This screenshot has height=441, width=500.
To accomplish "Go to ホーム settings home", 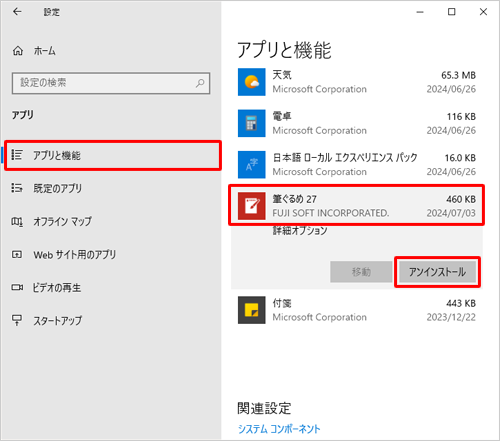I will tap(44, 51).
